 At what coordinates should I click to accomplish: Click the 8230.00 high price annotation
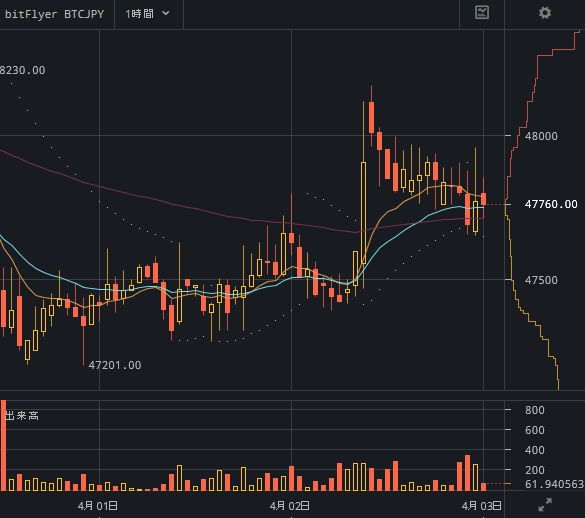coord(23,70)
